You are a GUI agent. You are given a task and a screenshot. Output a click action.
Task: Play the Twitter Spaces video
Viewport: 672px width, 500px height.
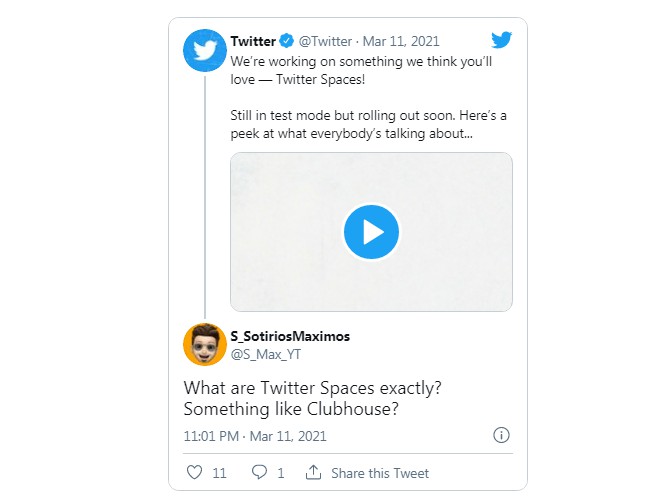371,232
